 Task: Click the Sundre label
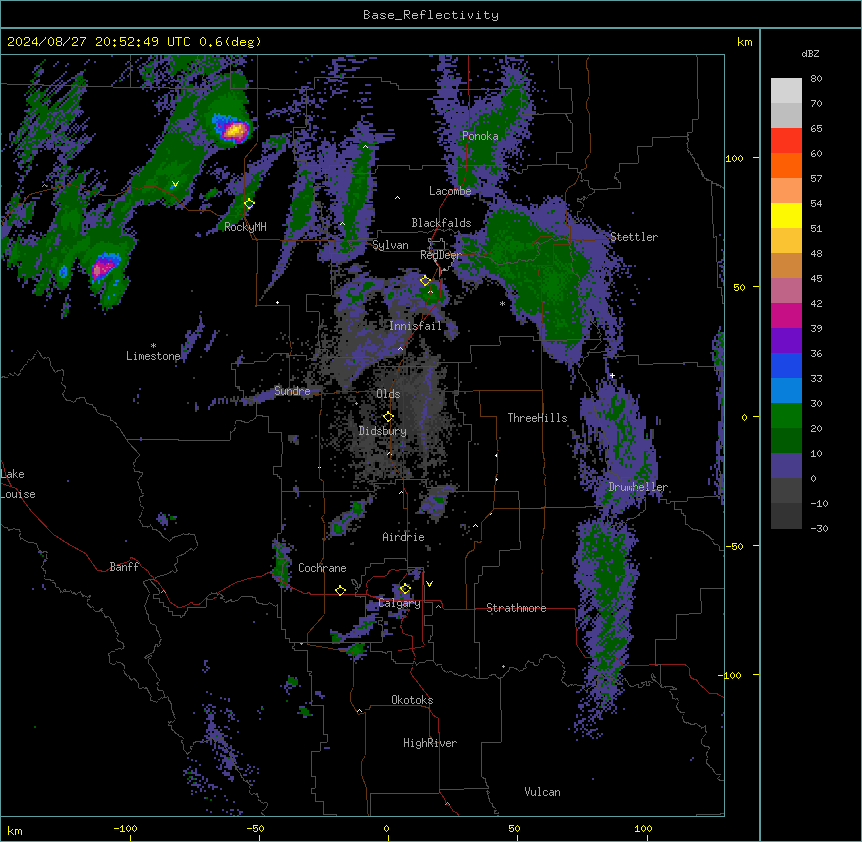[292, 391]
